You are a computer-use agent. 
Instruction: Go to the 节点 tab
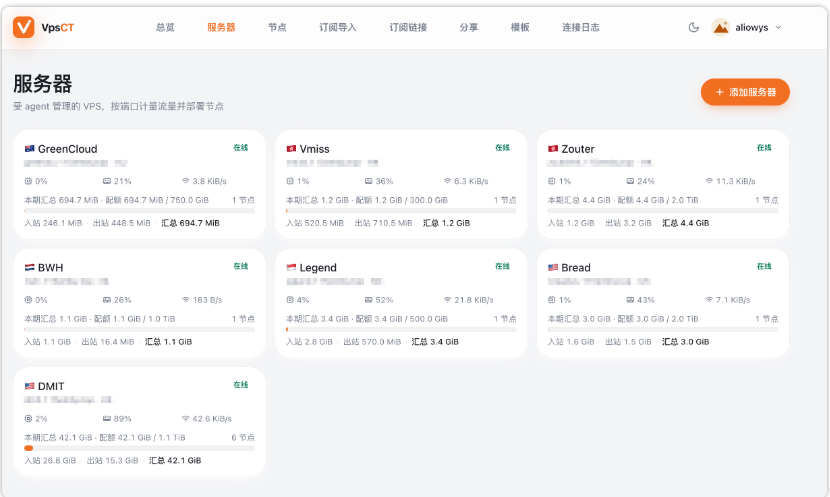(x=277, y=28)
